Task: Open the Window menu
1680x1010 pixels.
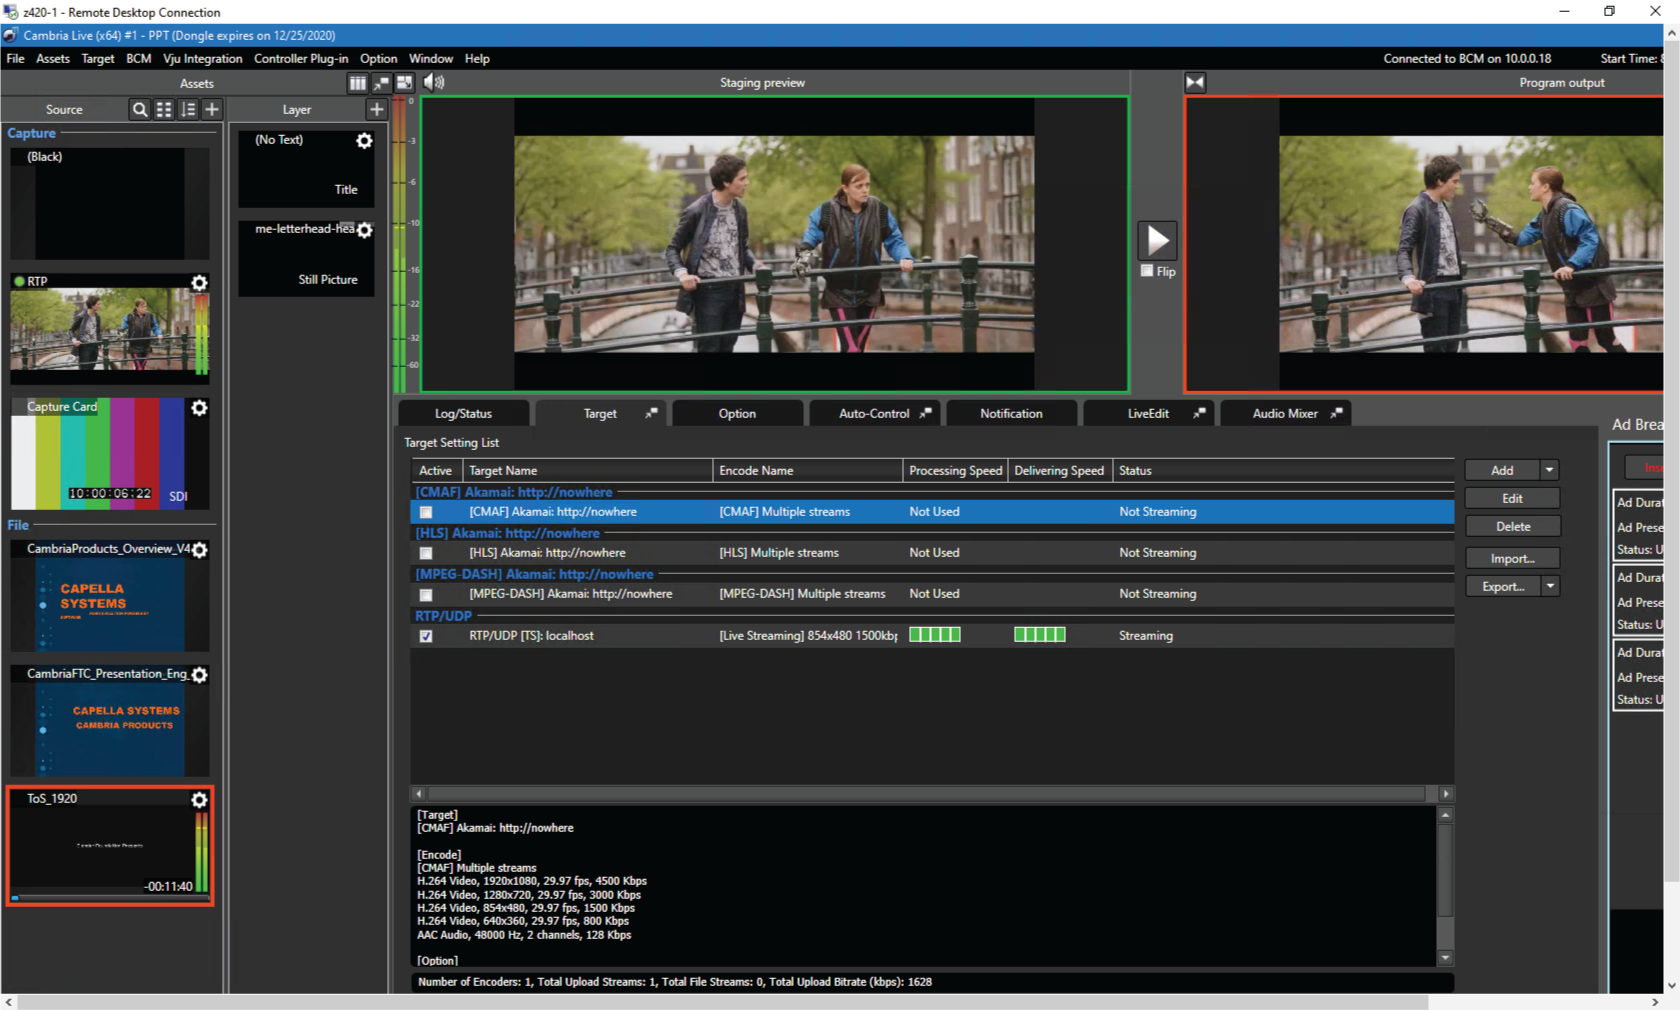Action: click(431, 58)
